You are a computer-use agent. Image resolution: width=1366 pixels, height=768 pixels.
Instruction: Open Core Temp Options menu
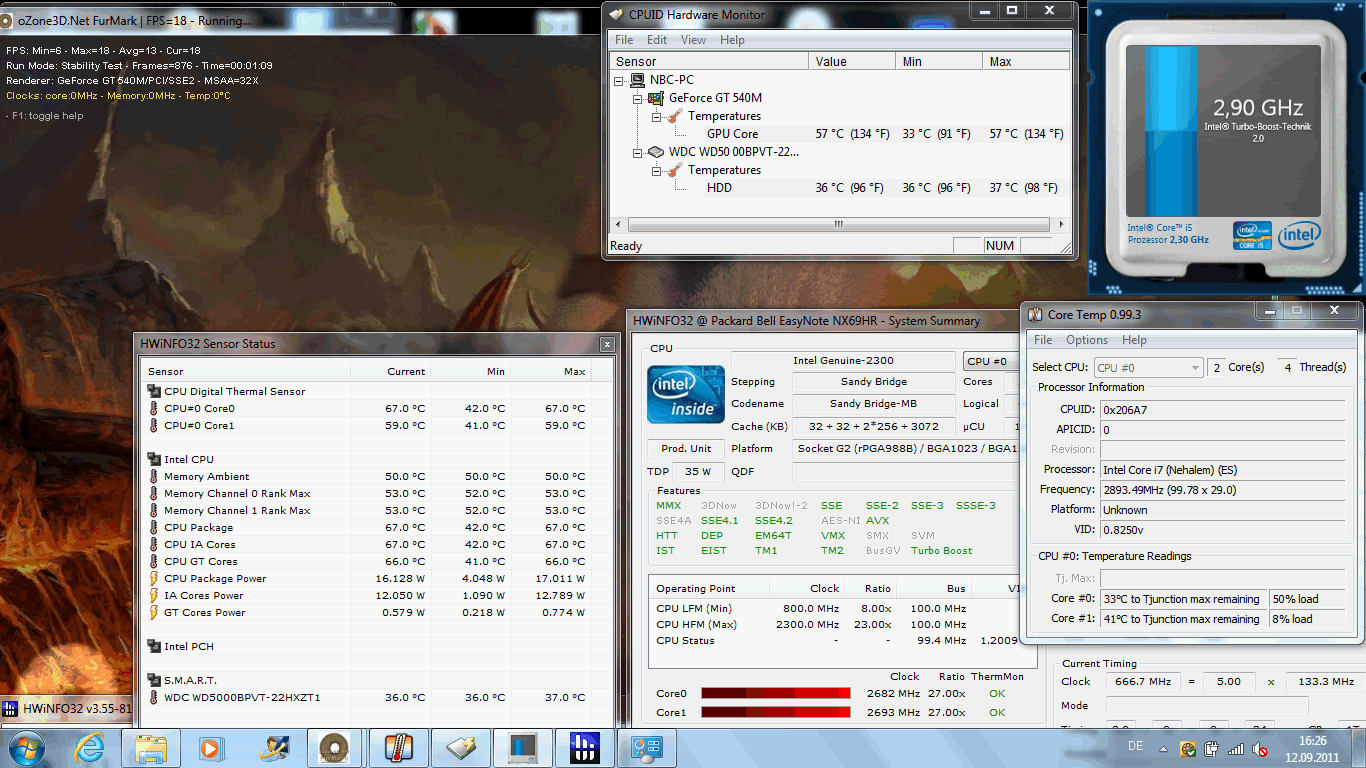(x=1087, y=340)
